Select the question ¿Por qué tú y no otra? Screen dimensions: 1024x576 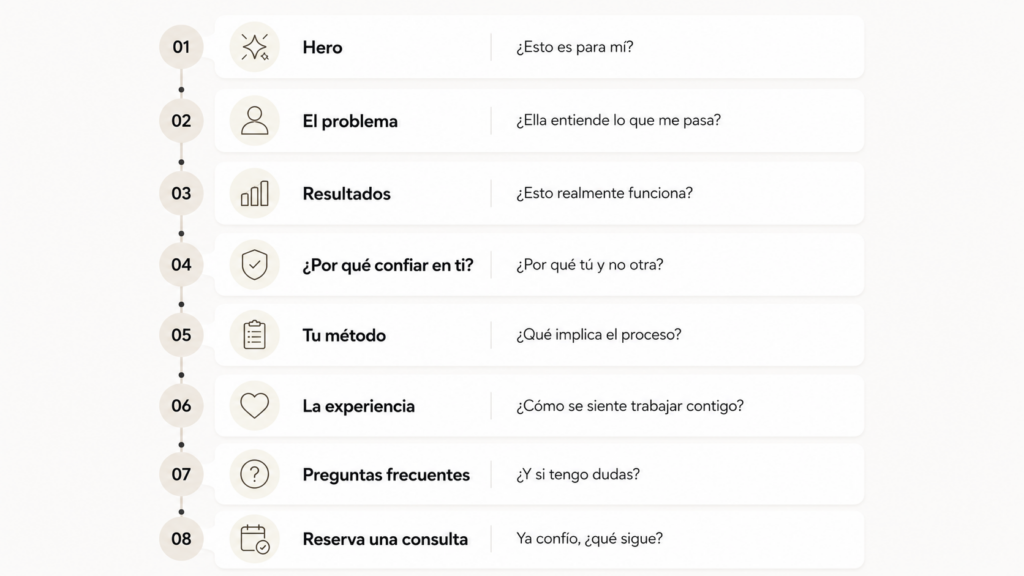(x=590, y=264)
